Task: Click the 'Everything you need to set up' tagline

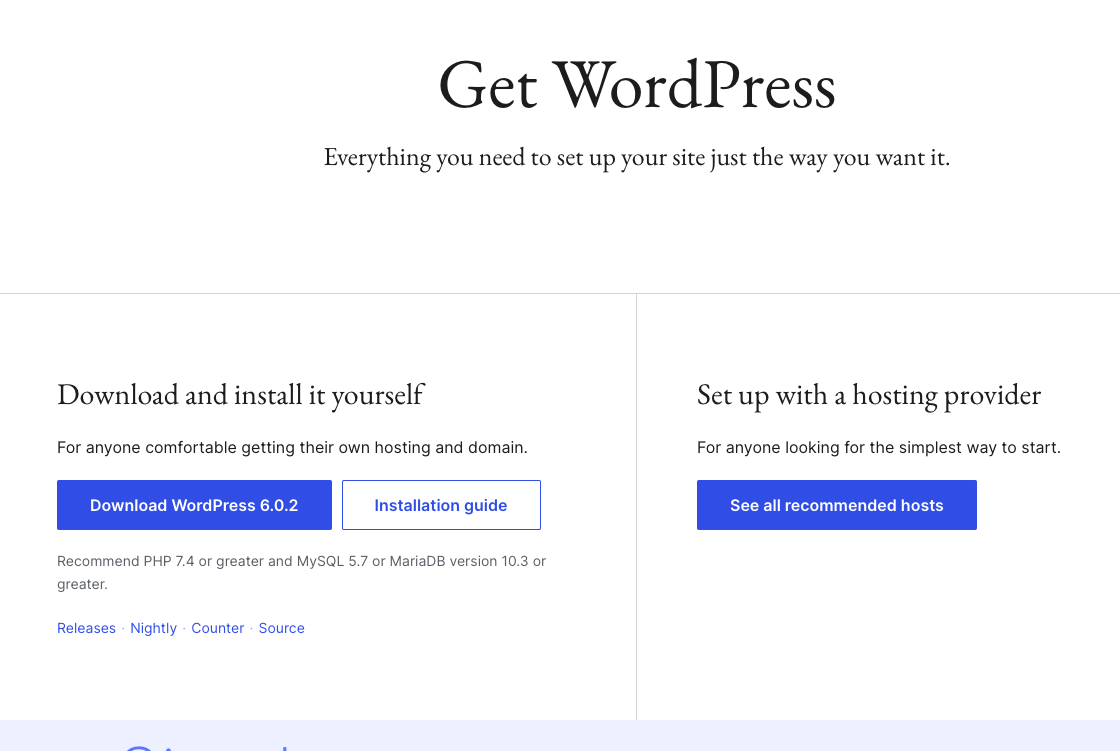Action: click(x=637, y=157)
